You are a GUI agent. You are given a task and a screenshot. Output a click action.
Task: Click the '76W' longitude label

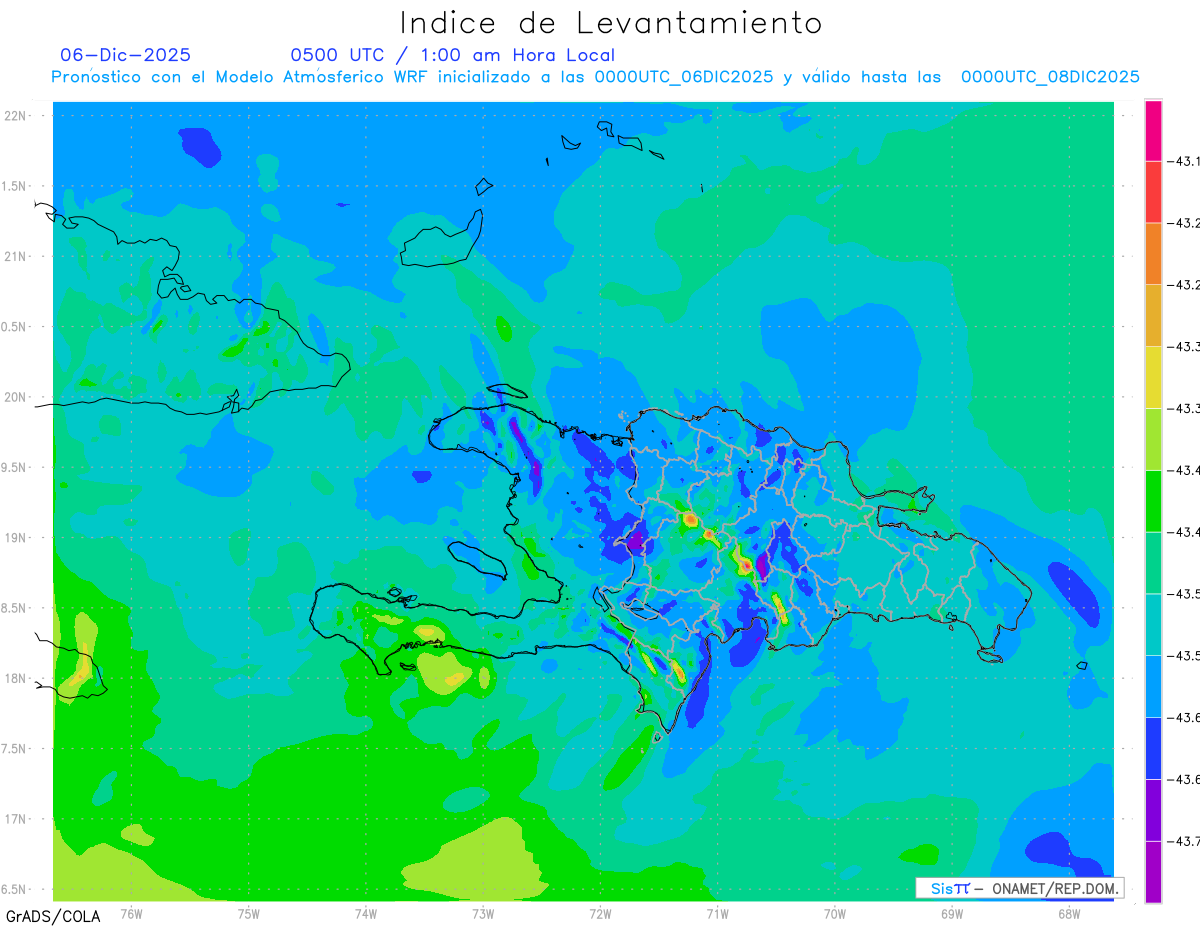pyautogui.click(x=131, y=913)
